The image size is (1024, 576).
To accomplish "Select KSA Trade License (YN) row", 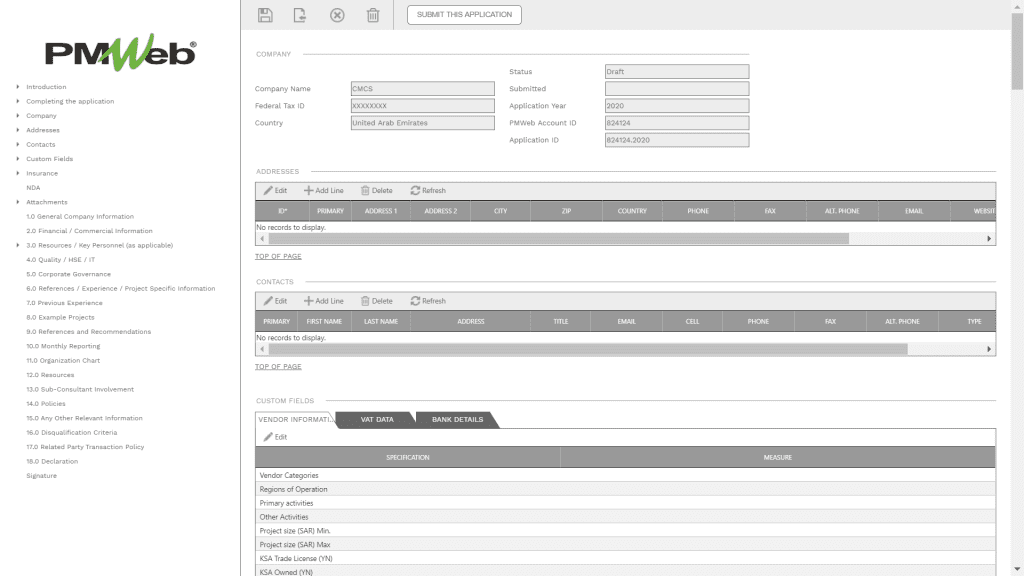I will pos(625,558).
